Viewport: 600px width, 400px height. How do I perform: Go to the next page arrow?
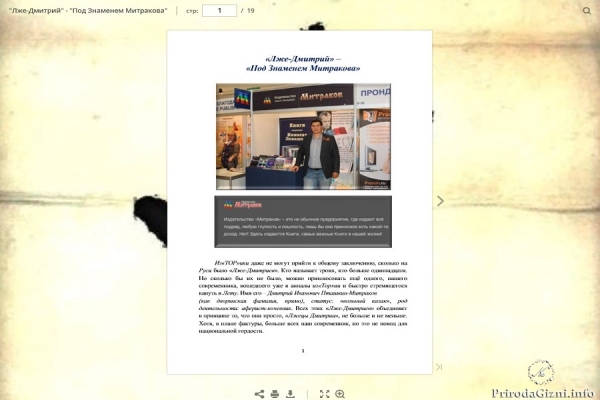[x=440, y=201]
